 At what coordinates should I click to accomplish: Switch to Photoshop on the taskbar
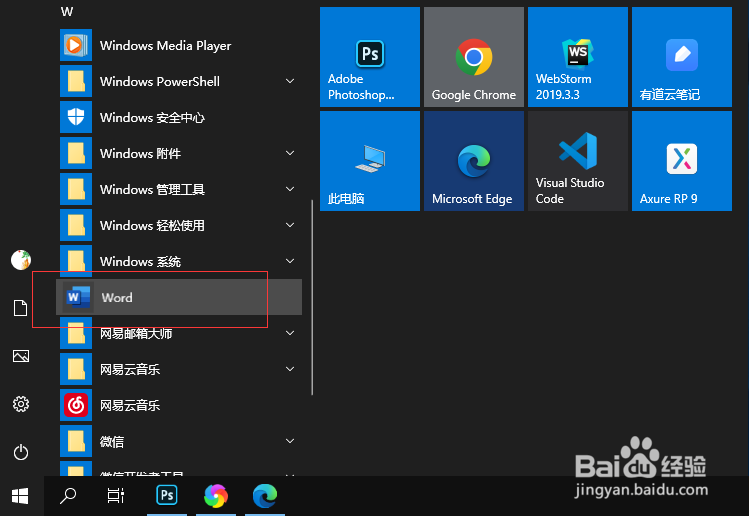pyautogui.click(x=167, y=496)
